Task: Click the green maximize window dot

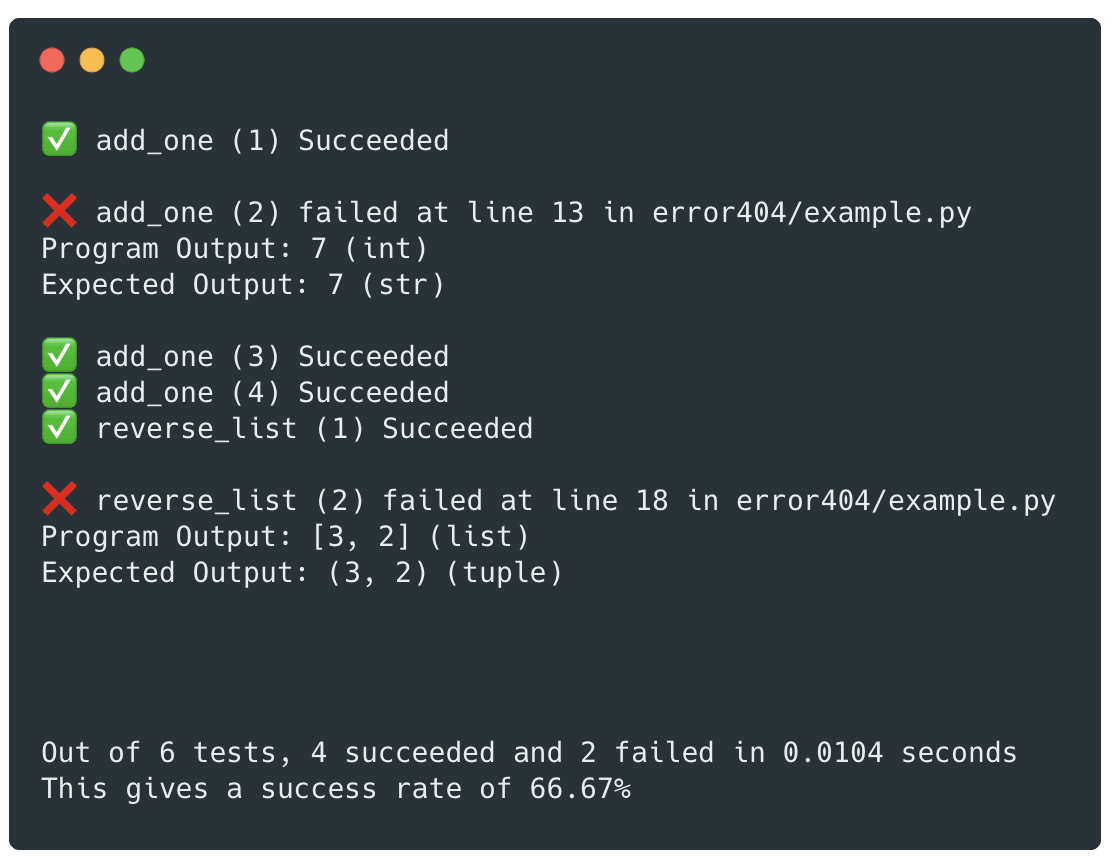Action: (x=132, y=60)
